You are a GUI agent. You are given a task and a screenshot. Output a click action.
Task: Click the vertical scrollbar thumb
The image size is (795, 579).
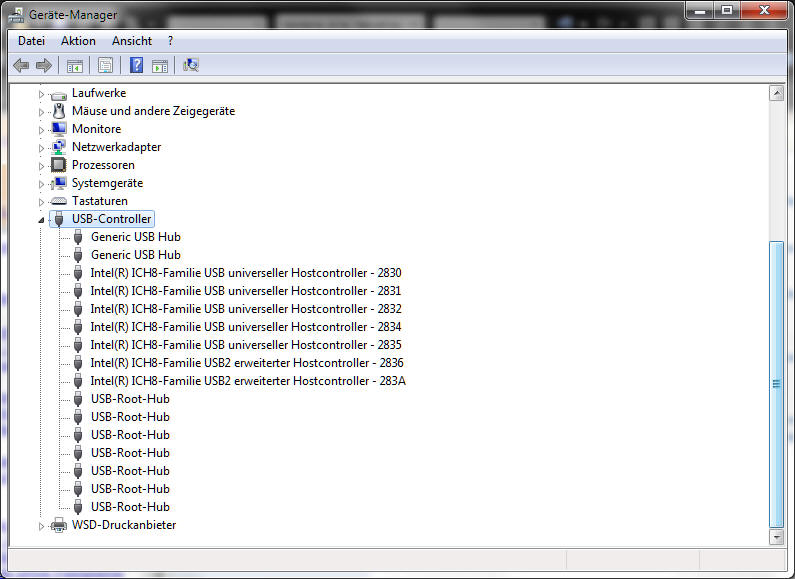pos(776,384)
